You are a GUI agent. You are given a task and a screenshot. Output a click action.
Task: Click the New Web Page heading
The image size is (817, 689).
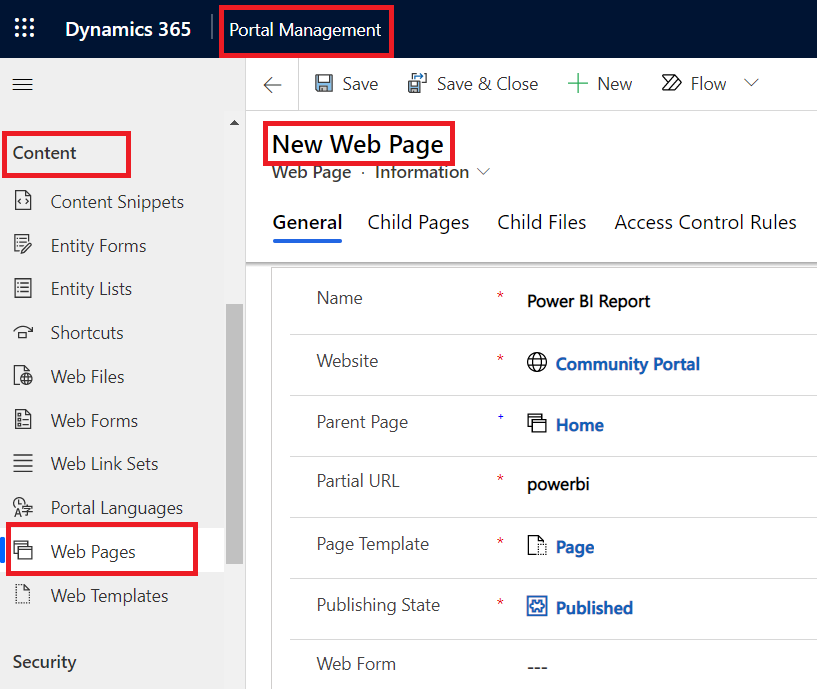pyautogui.click(x=357, y=144)
